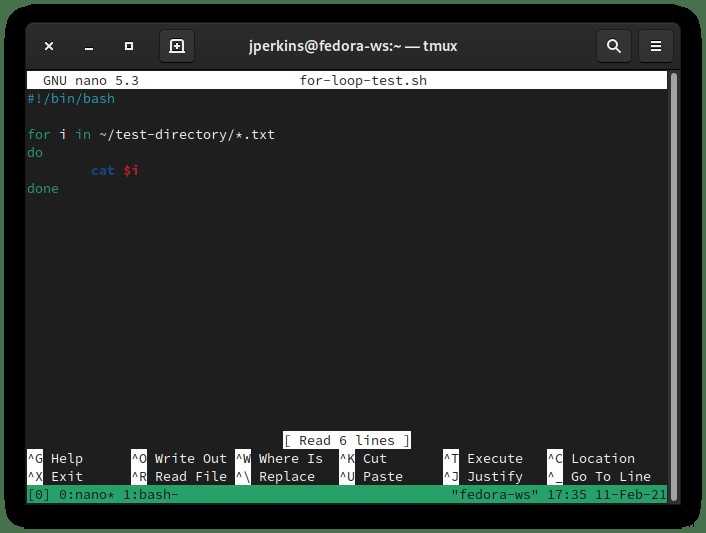706x533 pixels.
Task: Click ^R Read File shortcut
Action: [179, 476]
